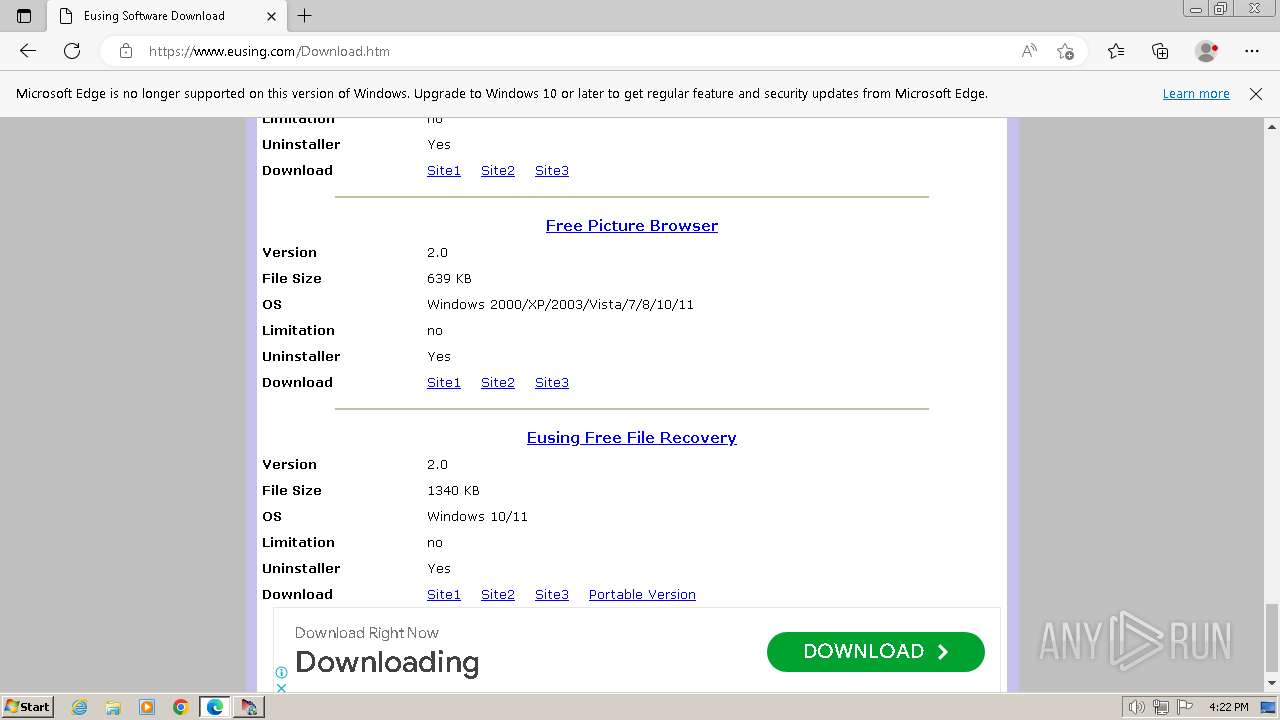
Task: Click the network tray icon
Action: point(1161,707)
